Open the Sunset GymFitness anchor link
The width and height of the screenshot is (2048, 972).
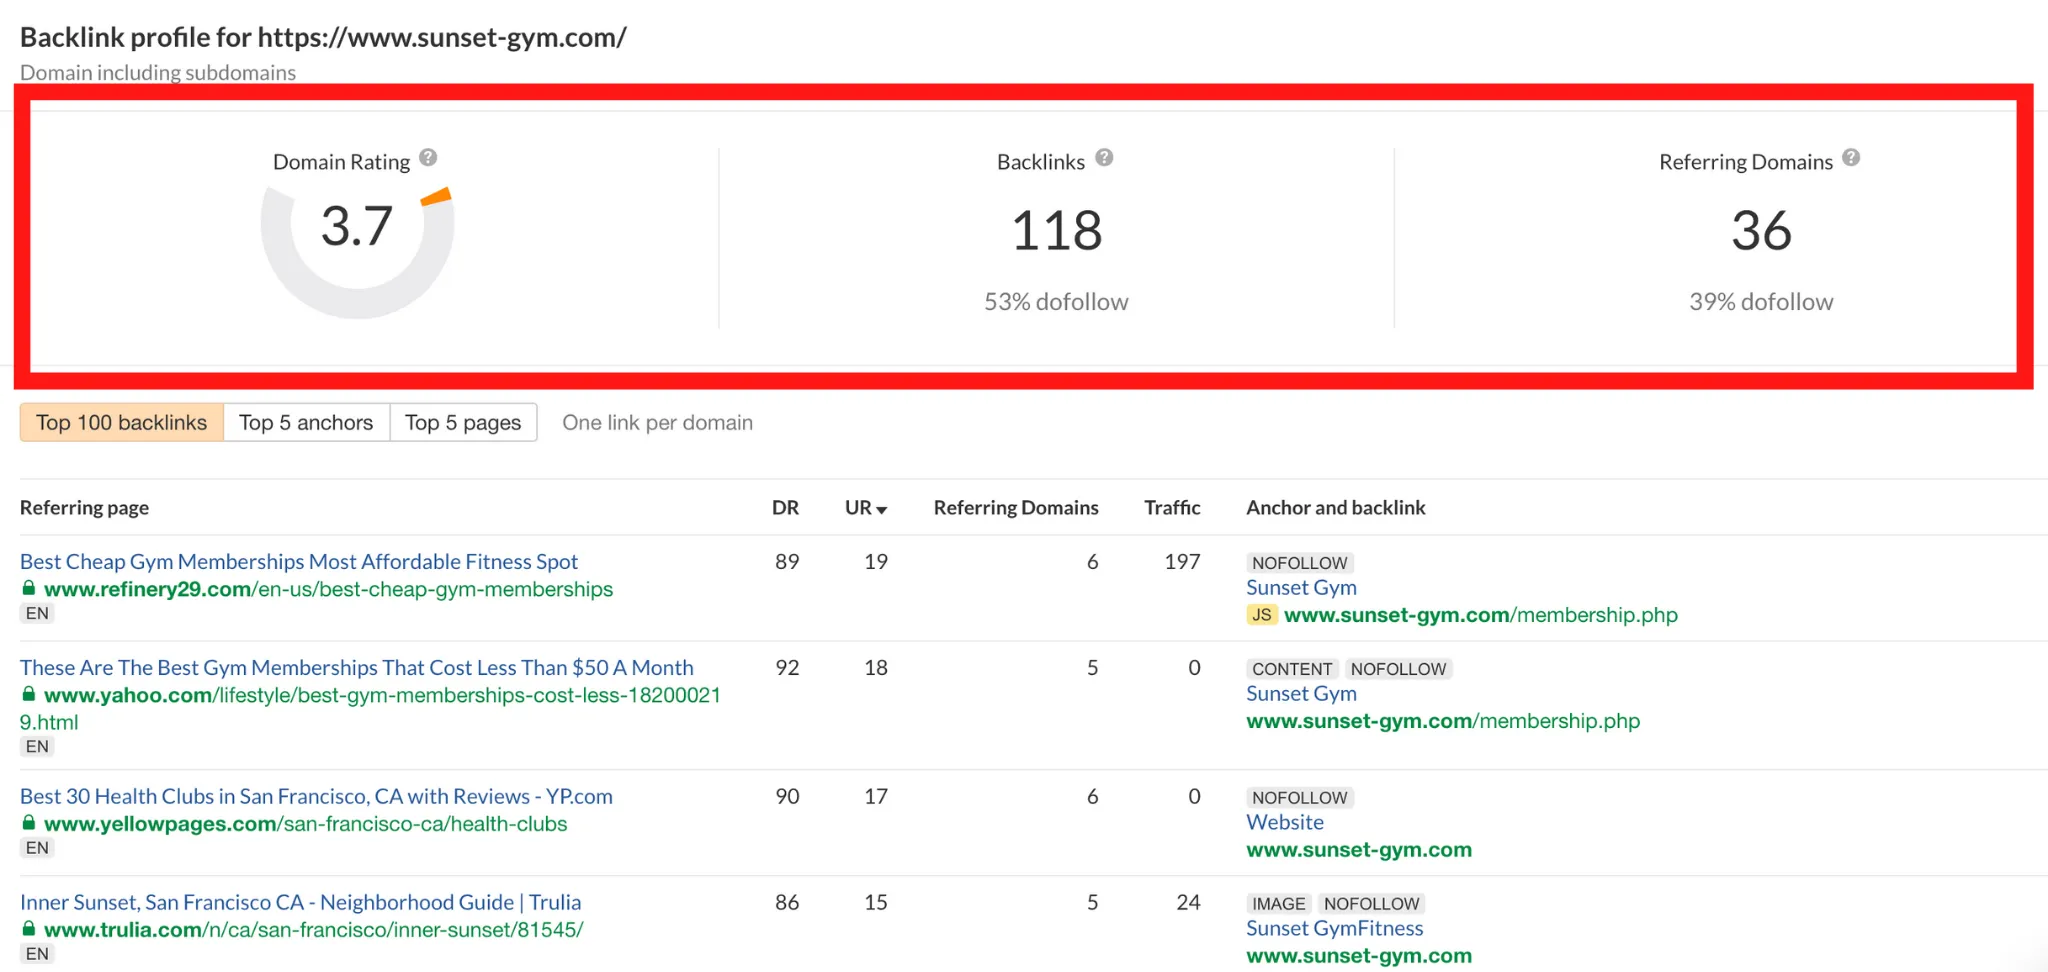coord(1334,929)
